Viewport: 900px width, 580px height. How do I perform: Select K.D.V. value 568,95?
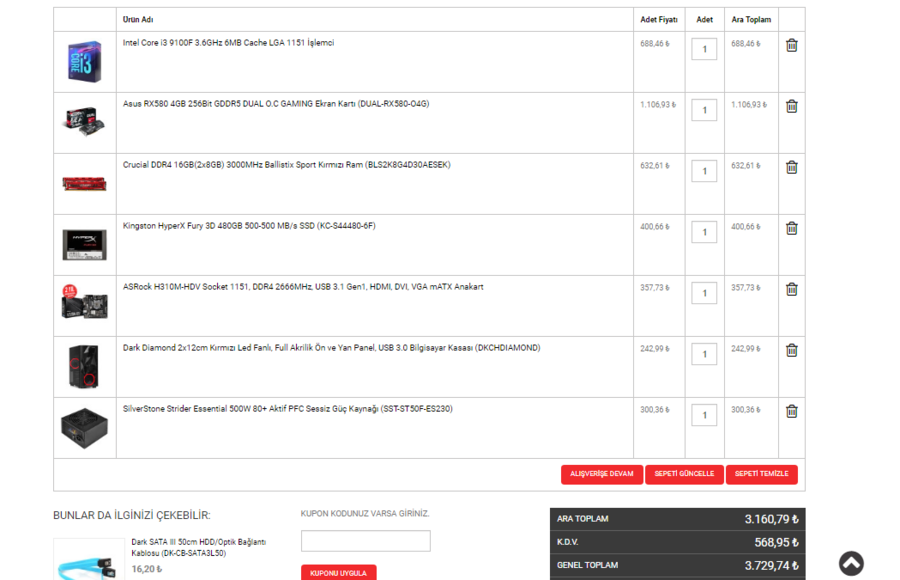776,543
